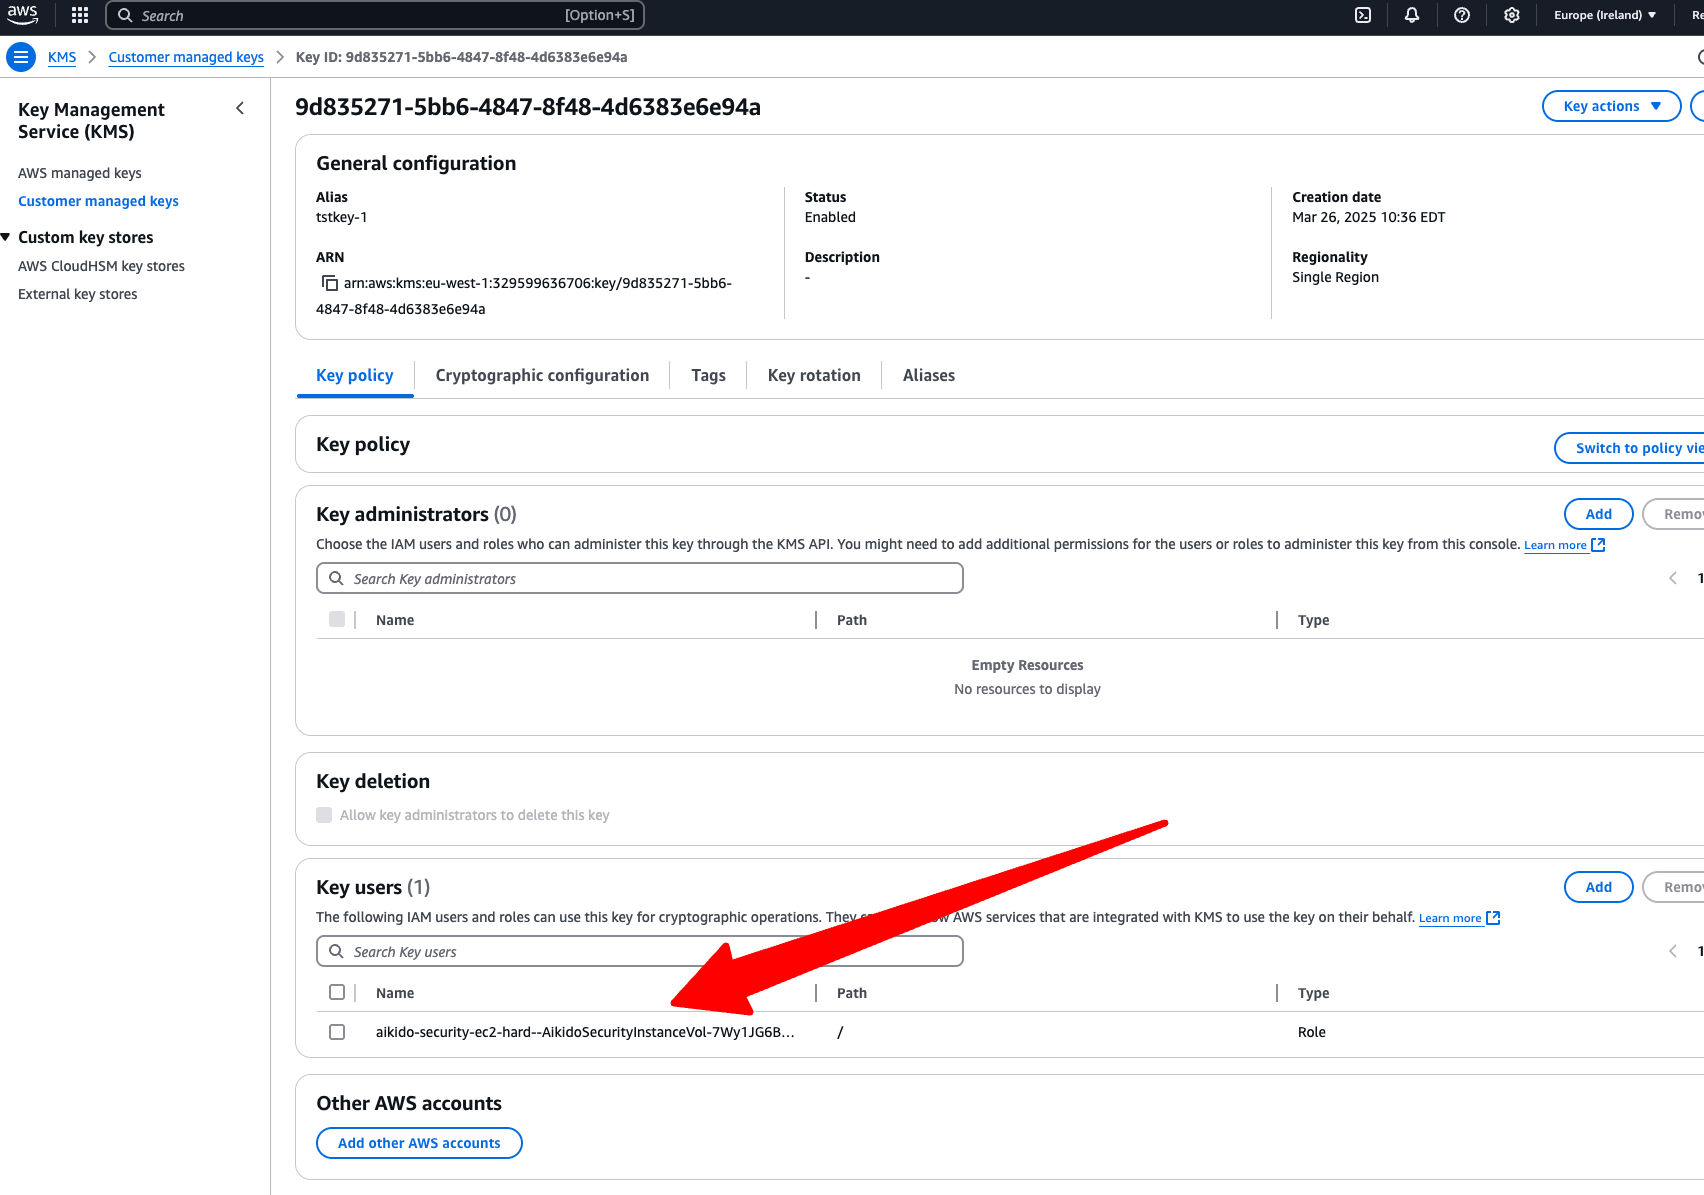Select all Key users header checkbox
The width and height of the screenshot is (1704, 1195).
click(x=337, y=992)
